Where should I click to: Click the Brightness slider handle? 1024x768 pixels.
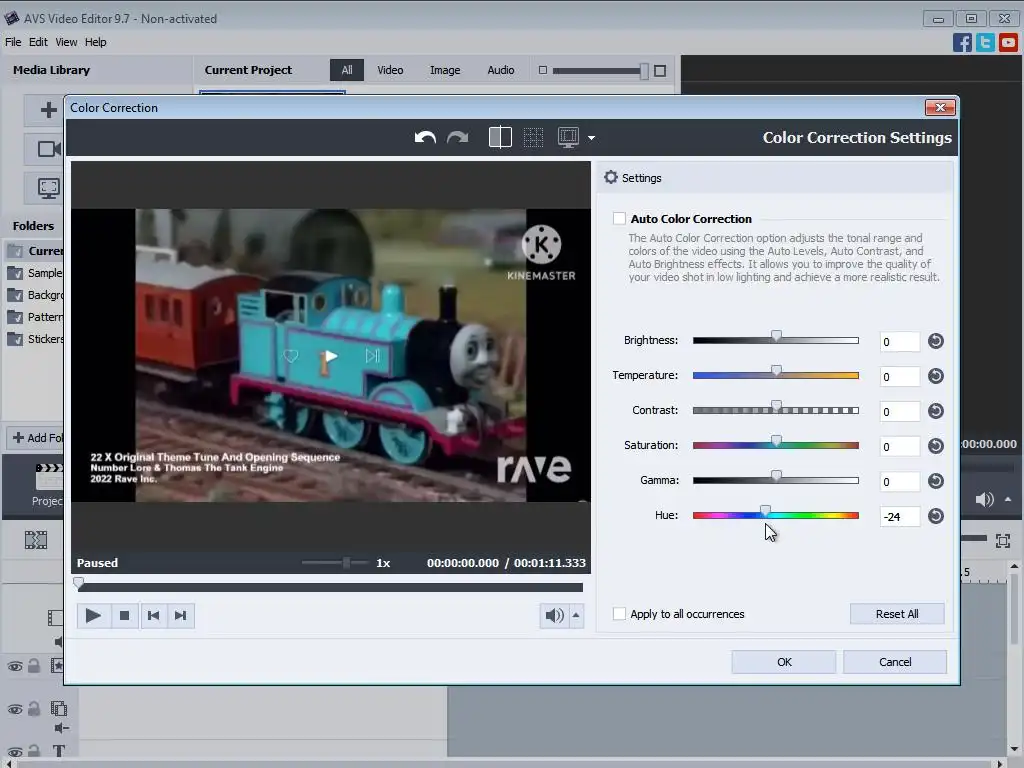pyautogui.click(x=776, y=336)
